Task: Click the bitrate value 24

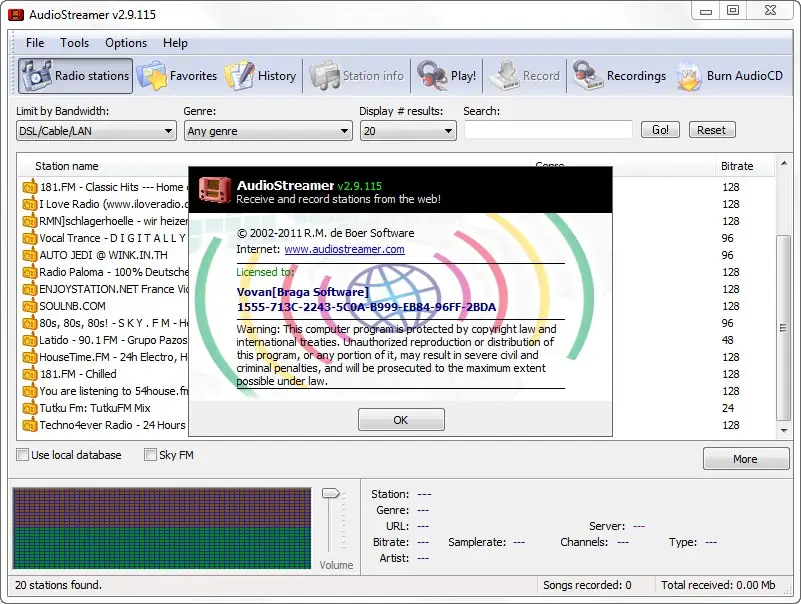Action: (x=727, y=408)
